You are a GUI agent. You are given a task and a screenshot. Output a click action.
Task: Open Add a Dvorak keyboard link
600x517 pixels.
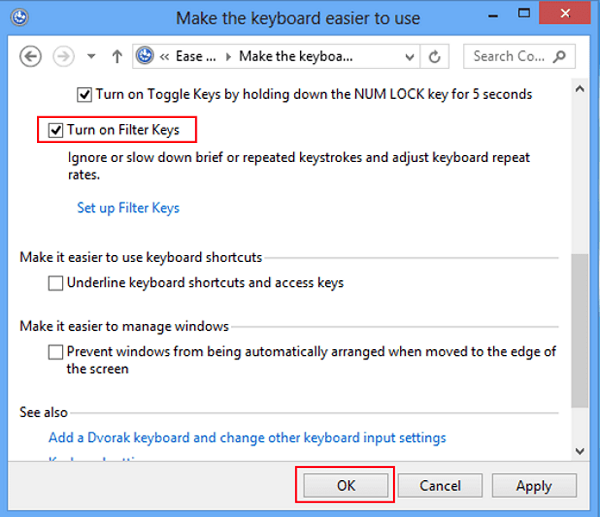(247, 438)
